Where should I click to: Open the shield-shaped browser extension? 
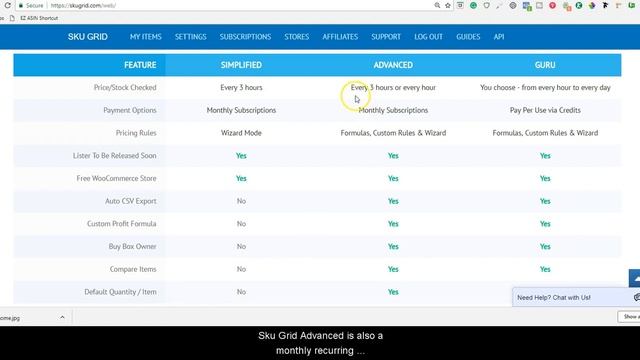487,5
